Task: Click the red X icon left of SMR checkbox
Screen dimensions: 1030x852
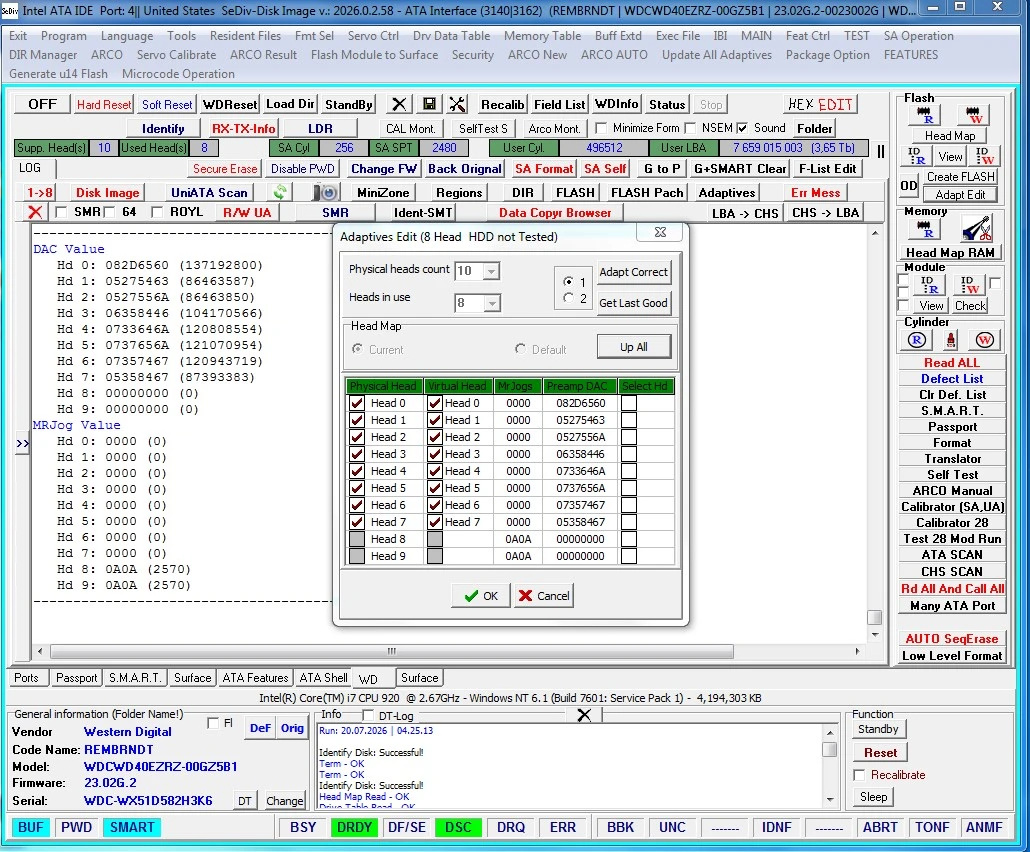Action: (x=35, y=212)
